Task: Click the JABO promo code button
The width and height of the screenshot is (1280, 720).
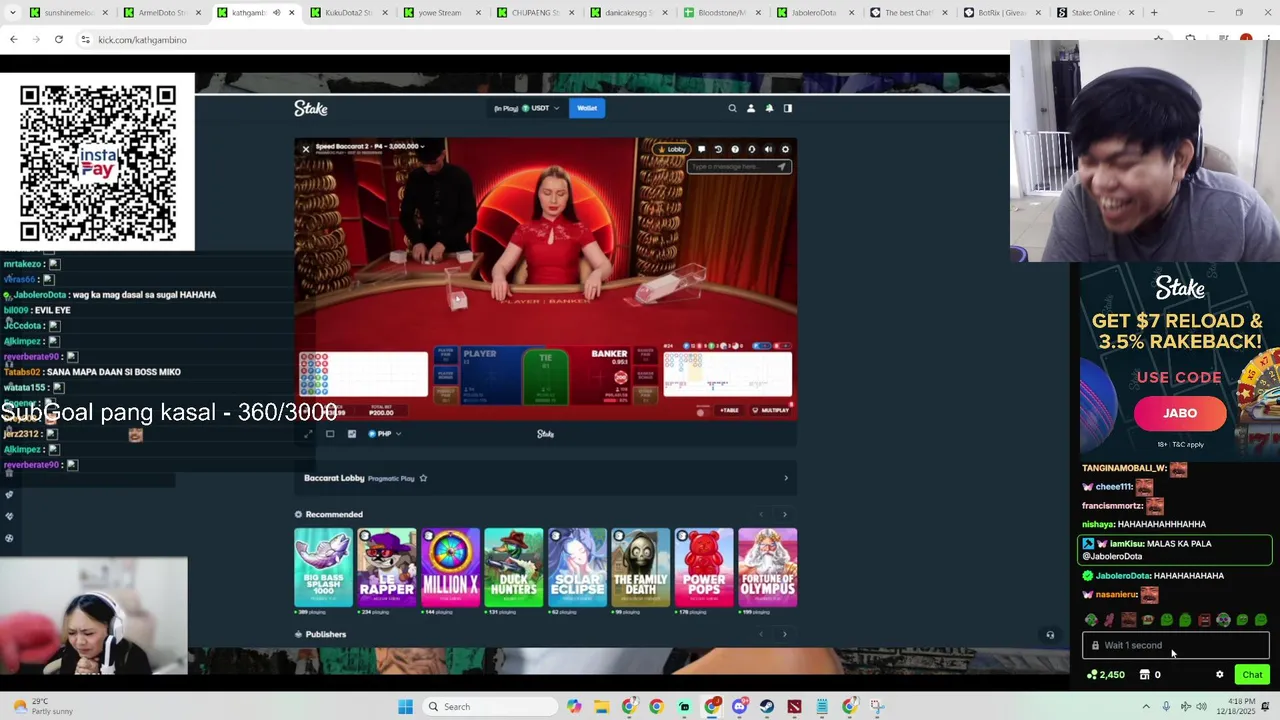Action: (x=1180, y=413)
